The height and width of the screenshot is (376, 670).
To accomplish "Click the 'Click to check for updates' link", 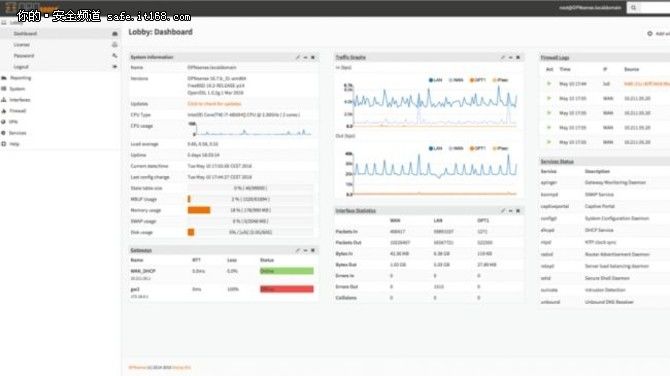I will click(x=214, y=104).
